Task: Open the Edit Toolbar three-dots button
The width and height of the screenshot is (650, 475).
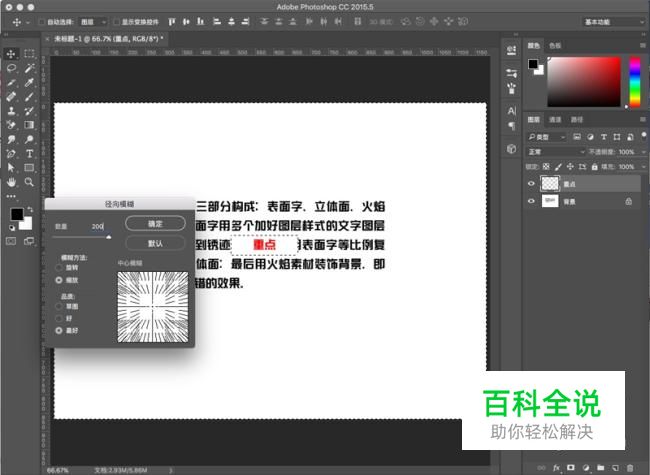Action: [x=11, y=196]
